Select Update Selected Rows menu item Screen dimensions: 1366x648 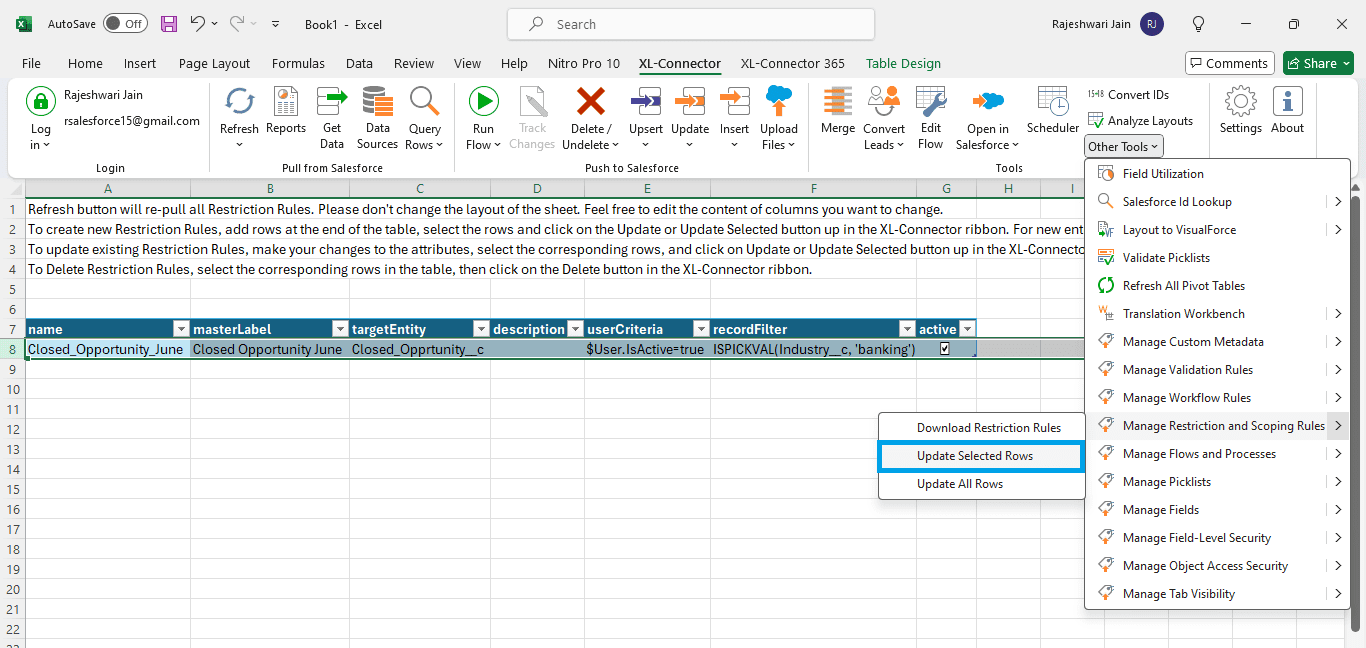[975, 456]
